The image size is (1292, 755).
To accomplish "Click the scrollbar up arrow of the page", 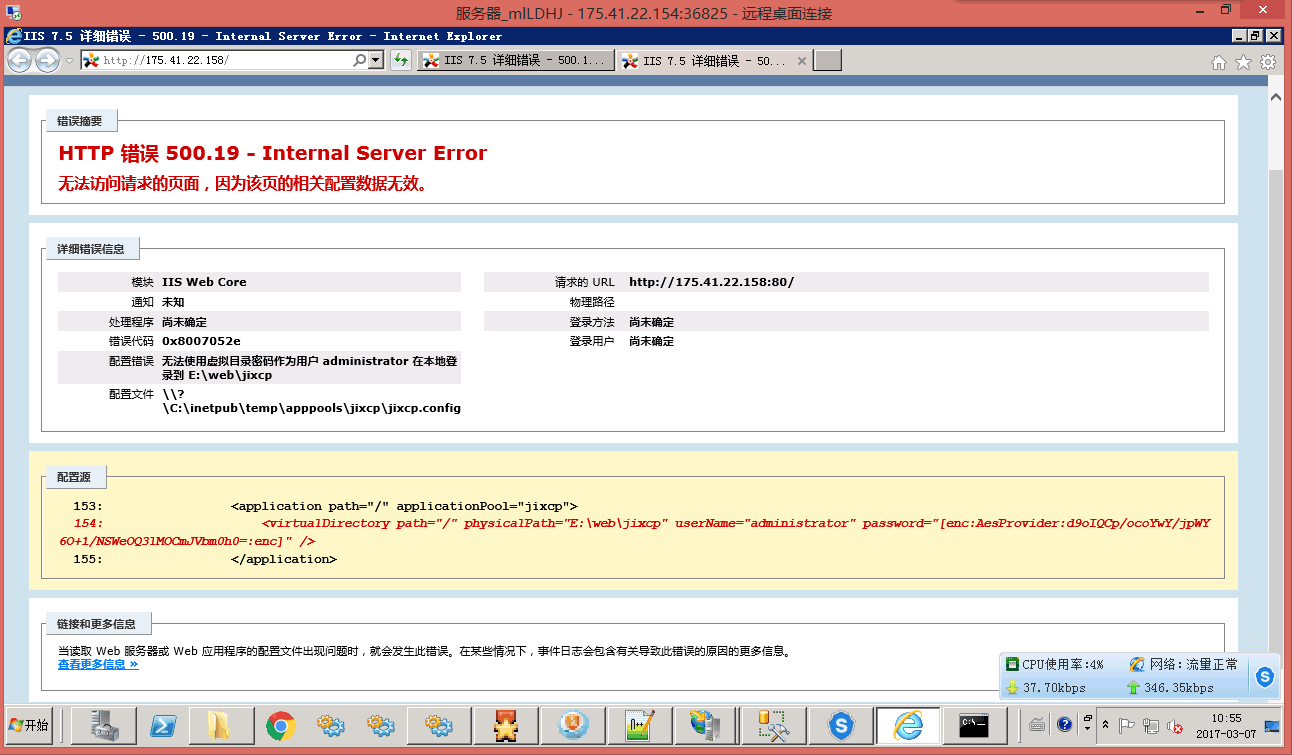I will [1276, 98].
